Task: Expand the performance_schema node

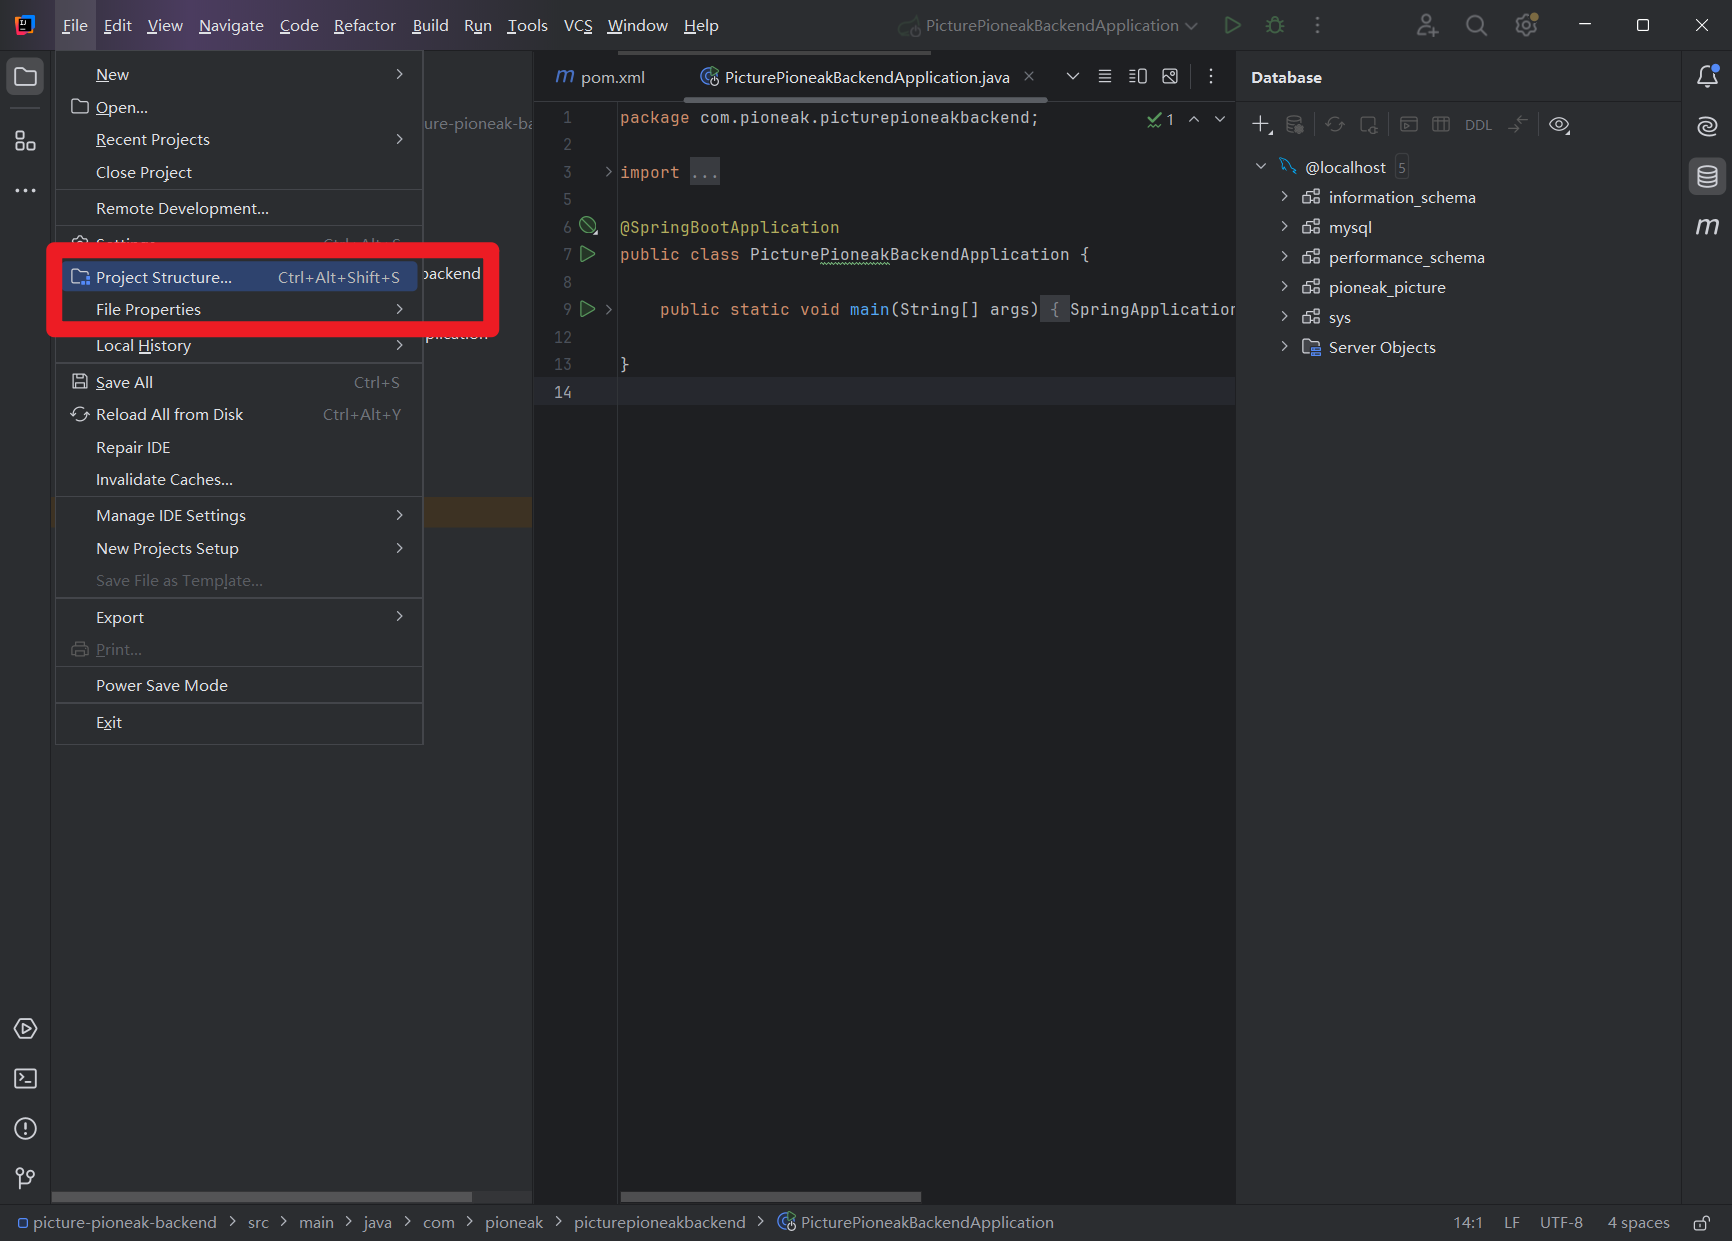Action: pyautogui.click(x=1284, y=257)
